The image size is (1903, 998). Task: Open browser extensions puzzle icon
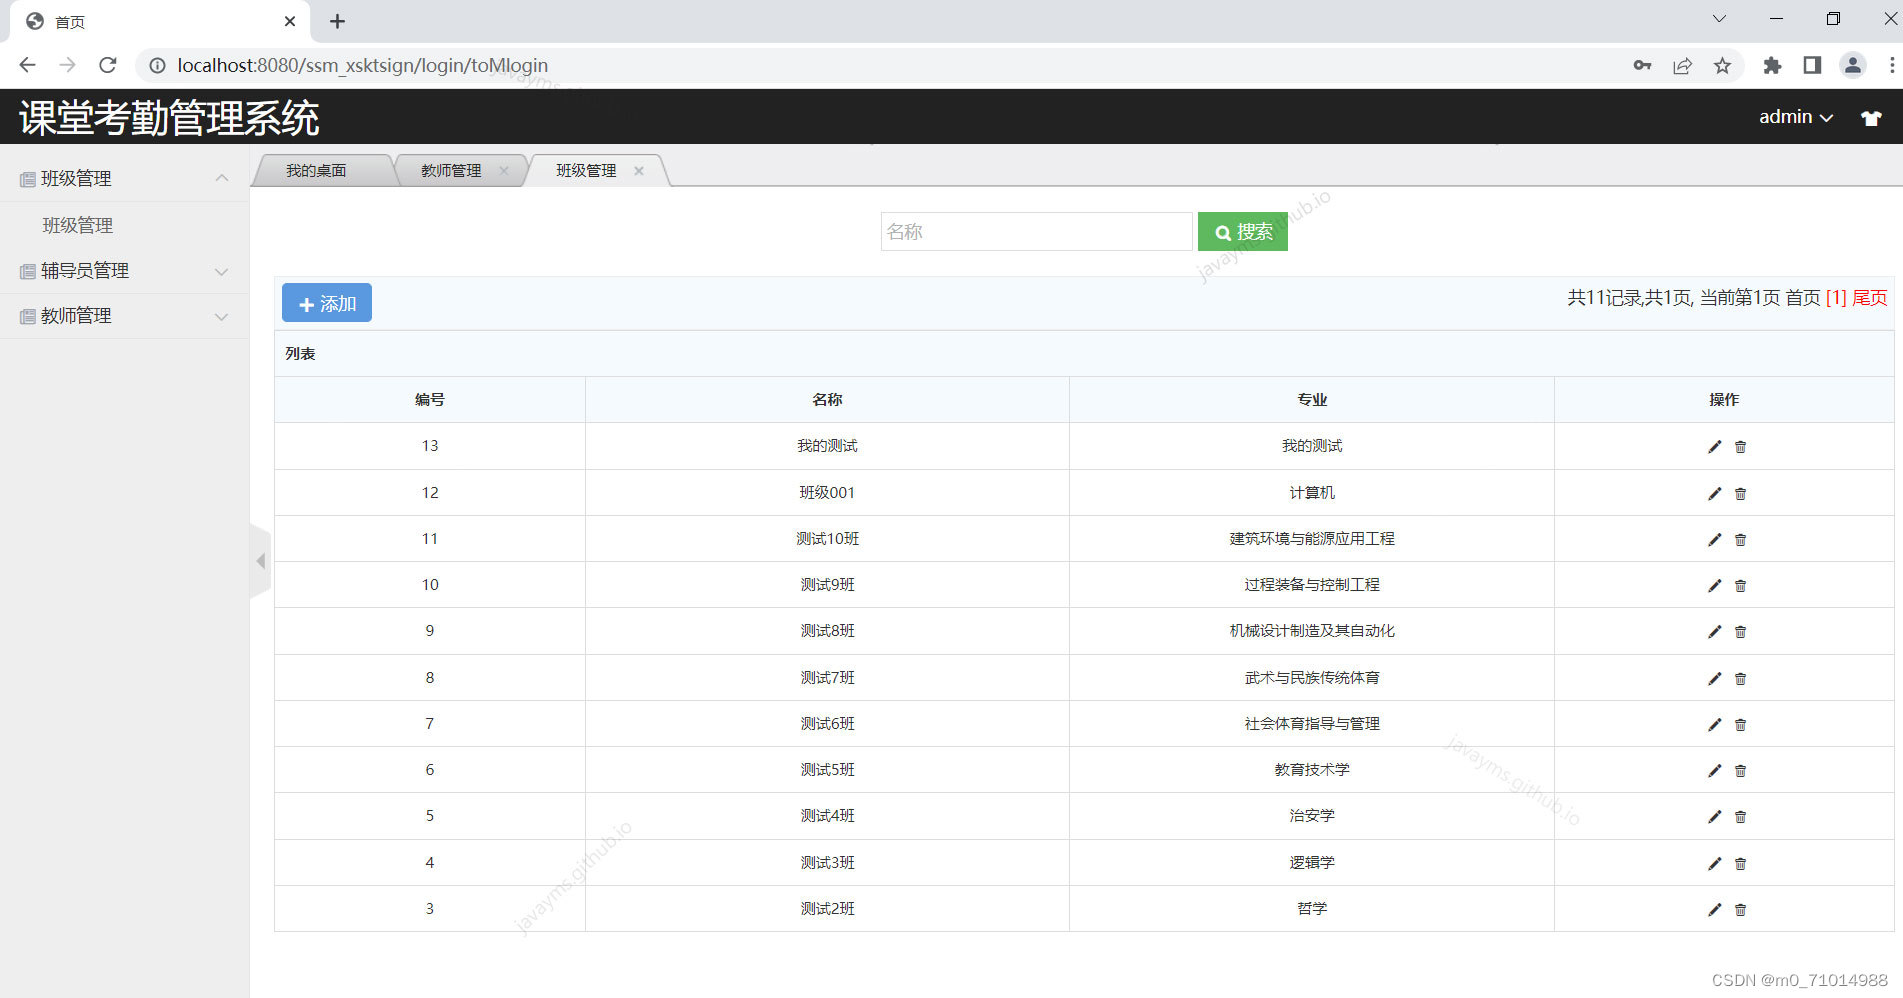[1771, 65]
